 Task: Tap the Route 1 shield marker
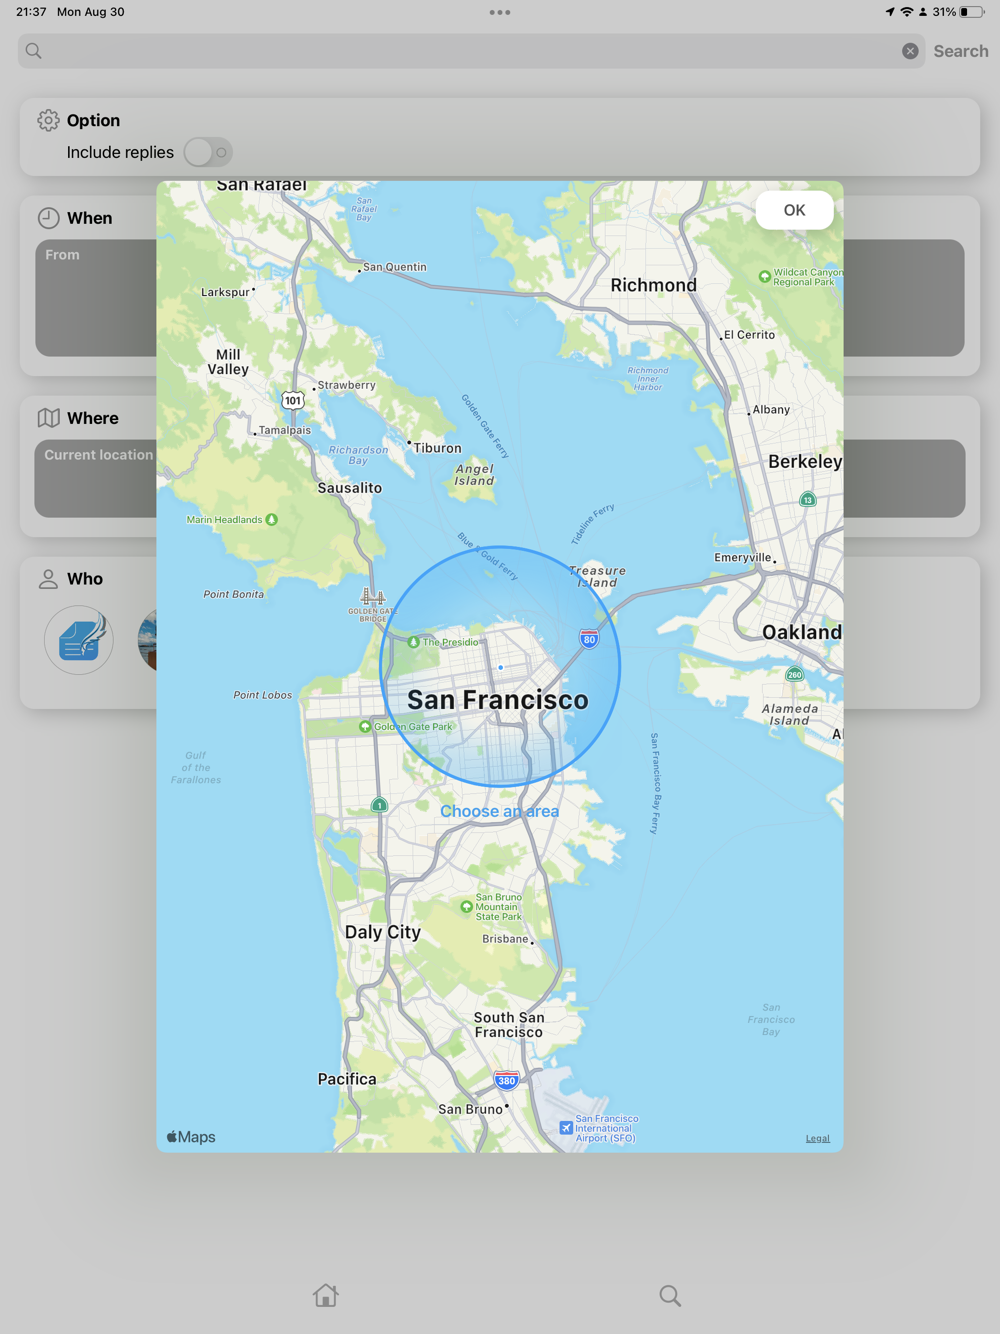tap(379, 805)
